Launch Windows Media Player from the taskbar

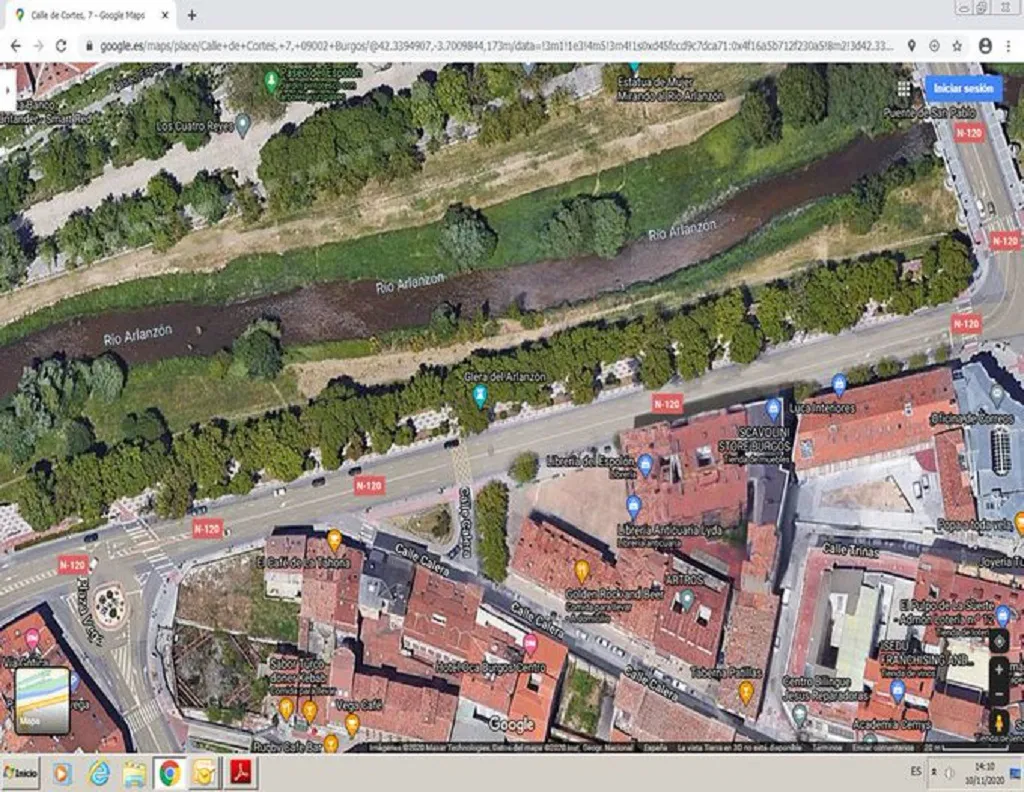pos(62,774)
